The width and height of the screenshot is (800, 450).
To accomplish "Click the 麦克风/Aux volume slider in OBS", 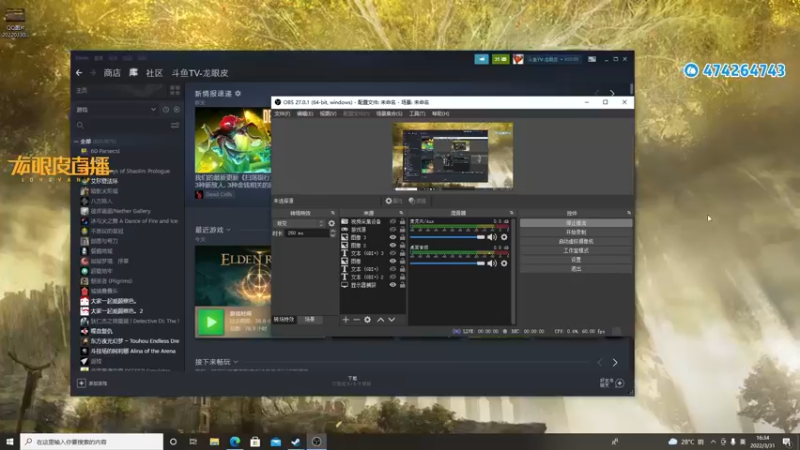I will click(447, 237).
